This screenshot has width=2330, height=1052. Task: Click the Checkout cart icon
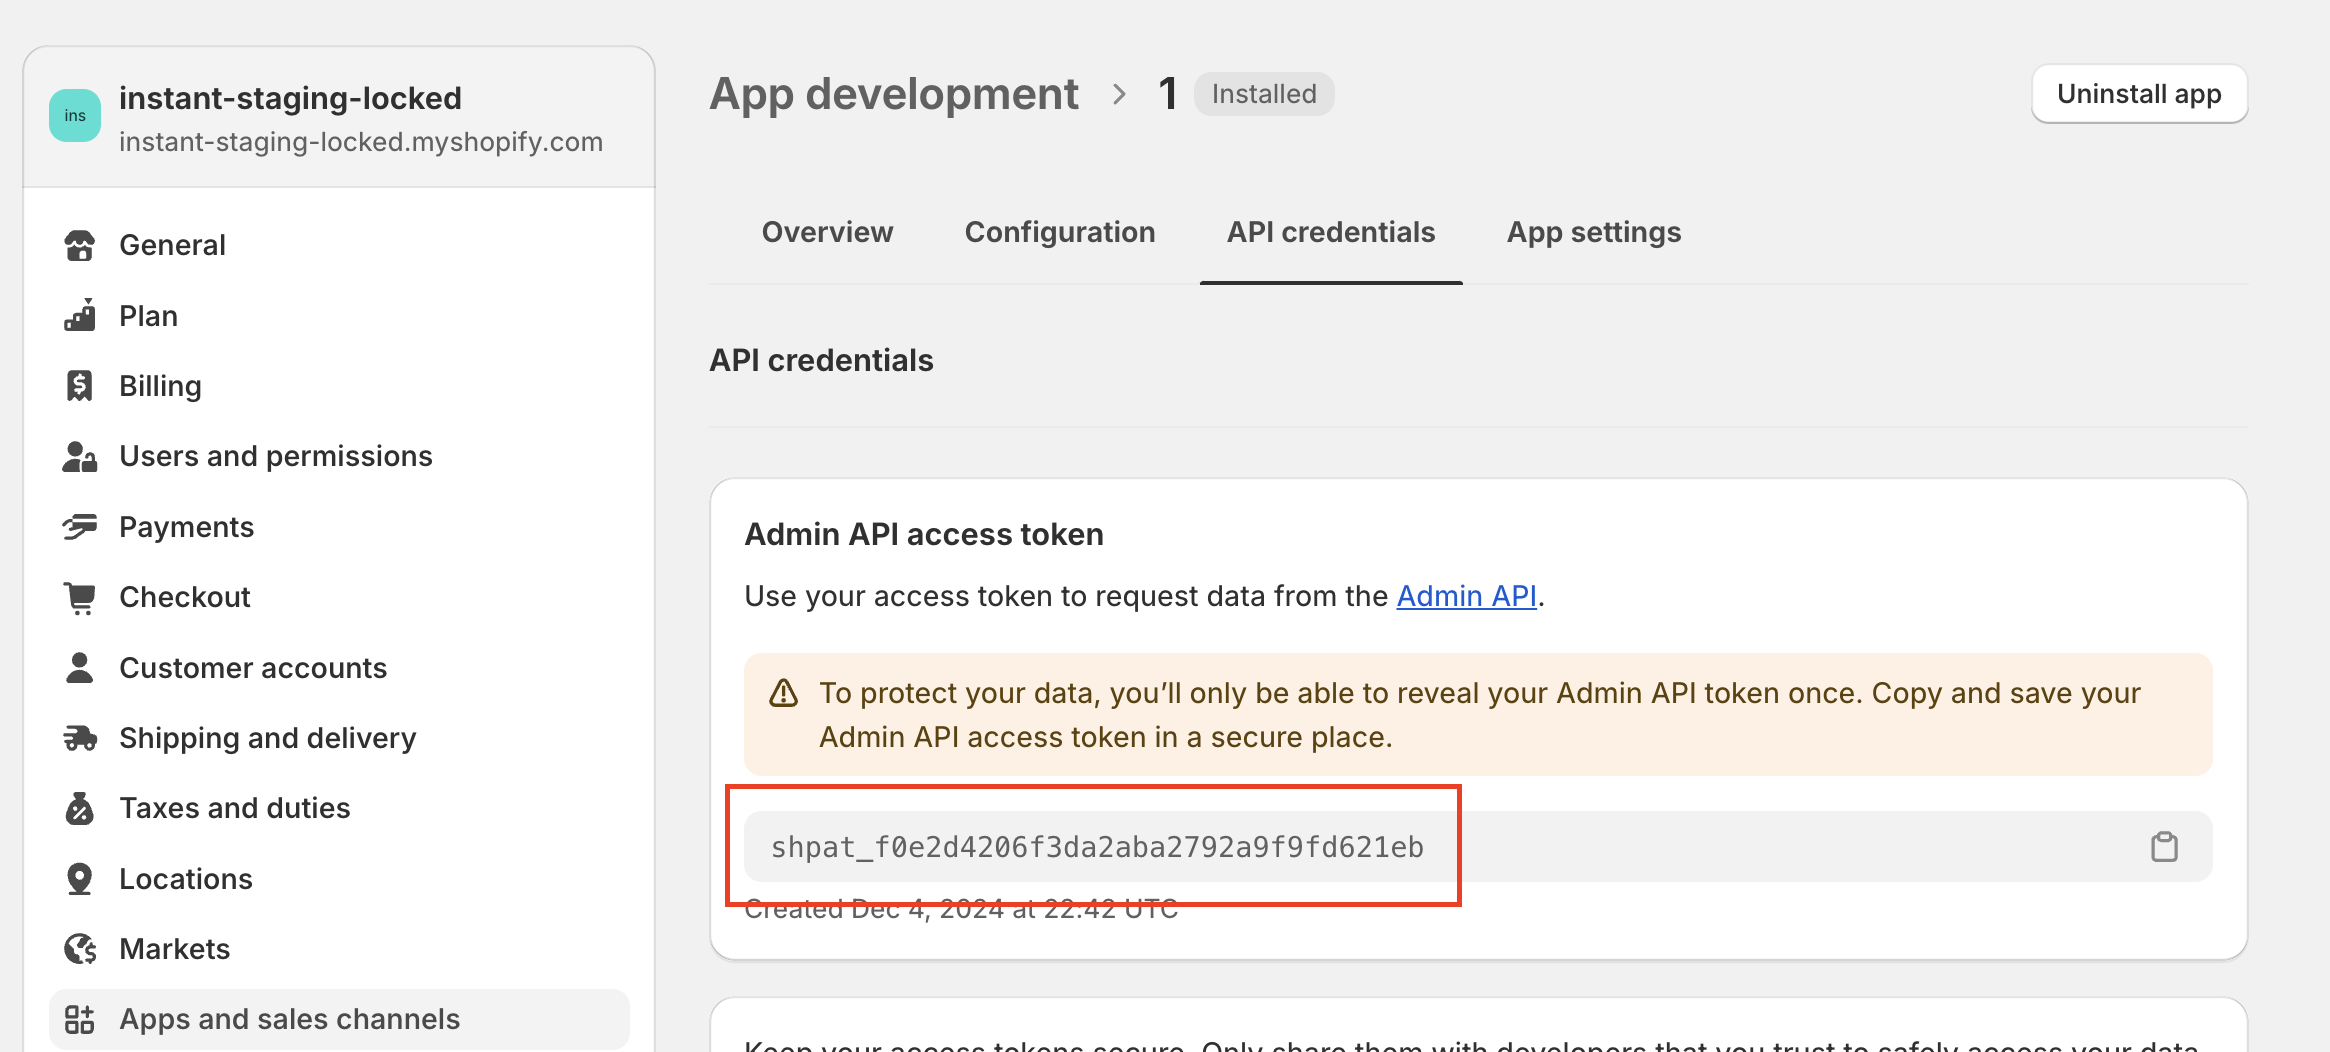79,597
